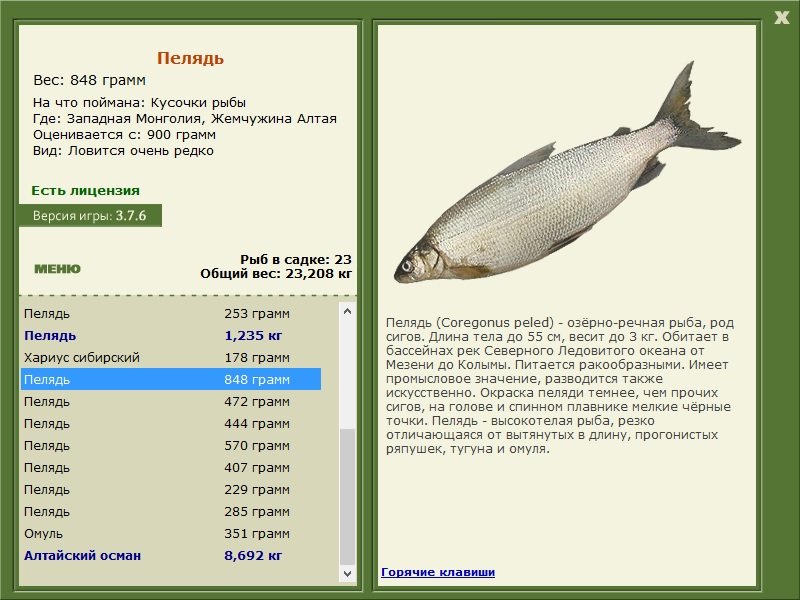Select highlighted Пелядь 848 грамм row

coord(171,380)
